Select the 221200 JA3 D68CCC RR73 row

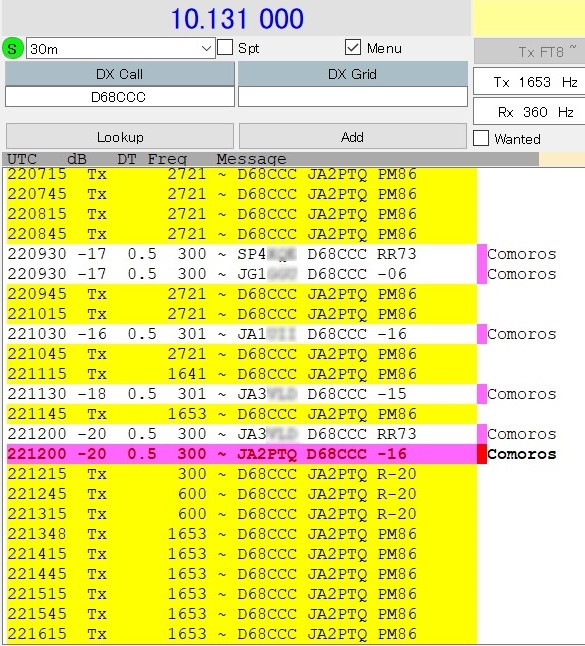coord(242,434)
